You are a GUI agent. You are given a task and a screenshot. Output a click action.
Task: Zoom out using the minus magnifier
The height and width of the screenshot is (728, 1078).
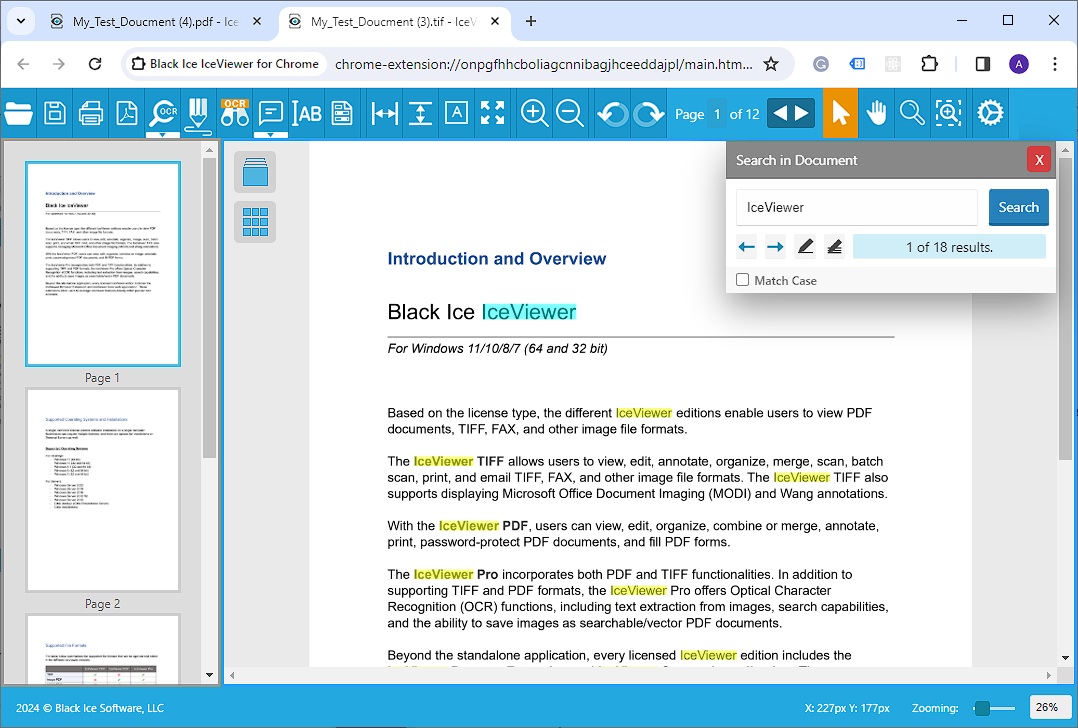pyautogui.click(x=570, y=113)
